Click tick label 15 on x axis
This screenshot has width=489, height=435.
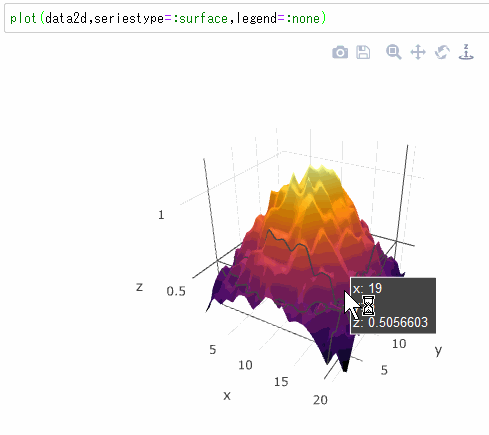click(281, 382)
